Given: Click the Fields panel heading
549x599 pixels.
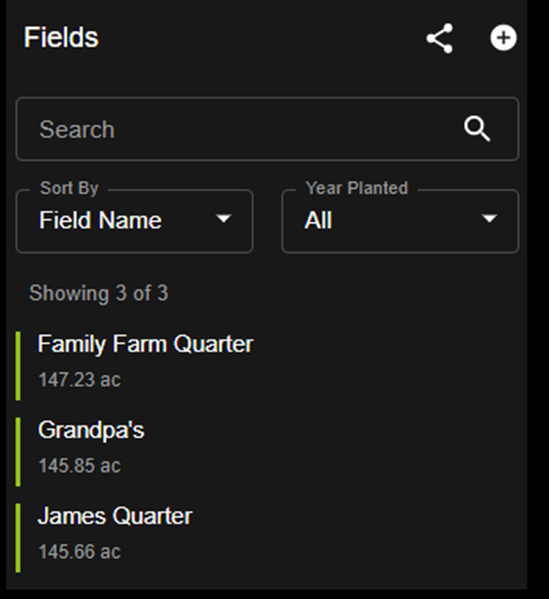Looking at the screenshot, I should 61,37.
